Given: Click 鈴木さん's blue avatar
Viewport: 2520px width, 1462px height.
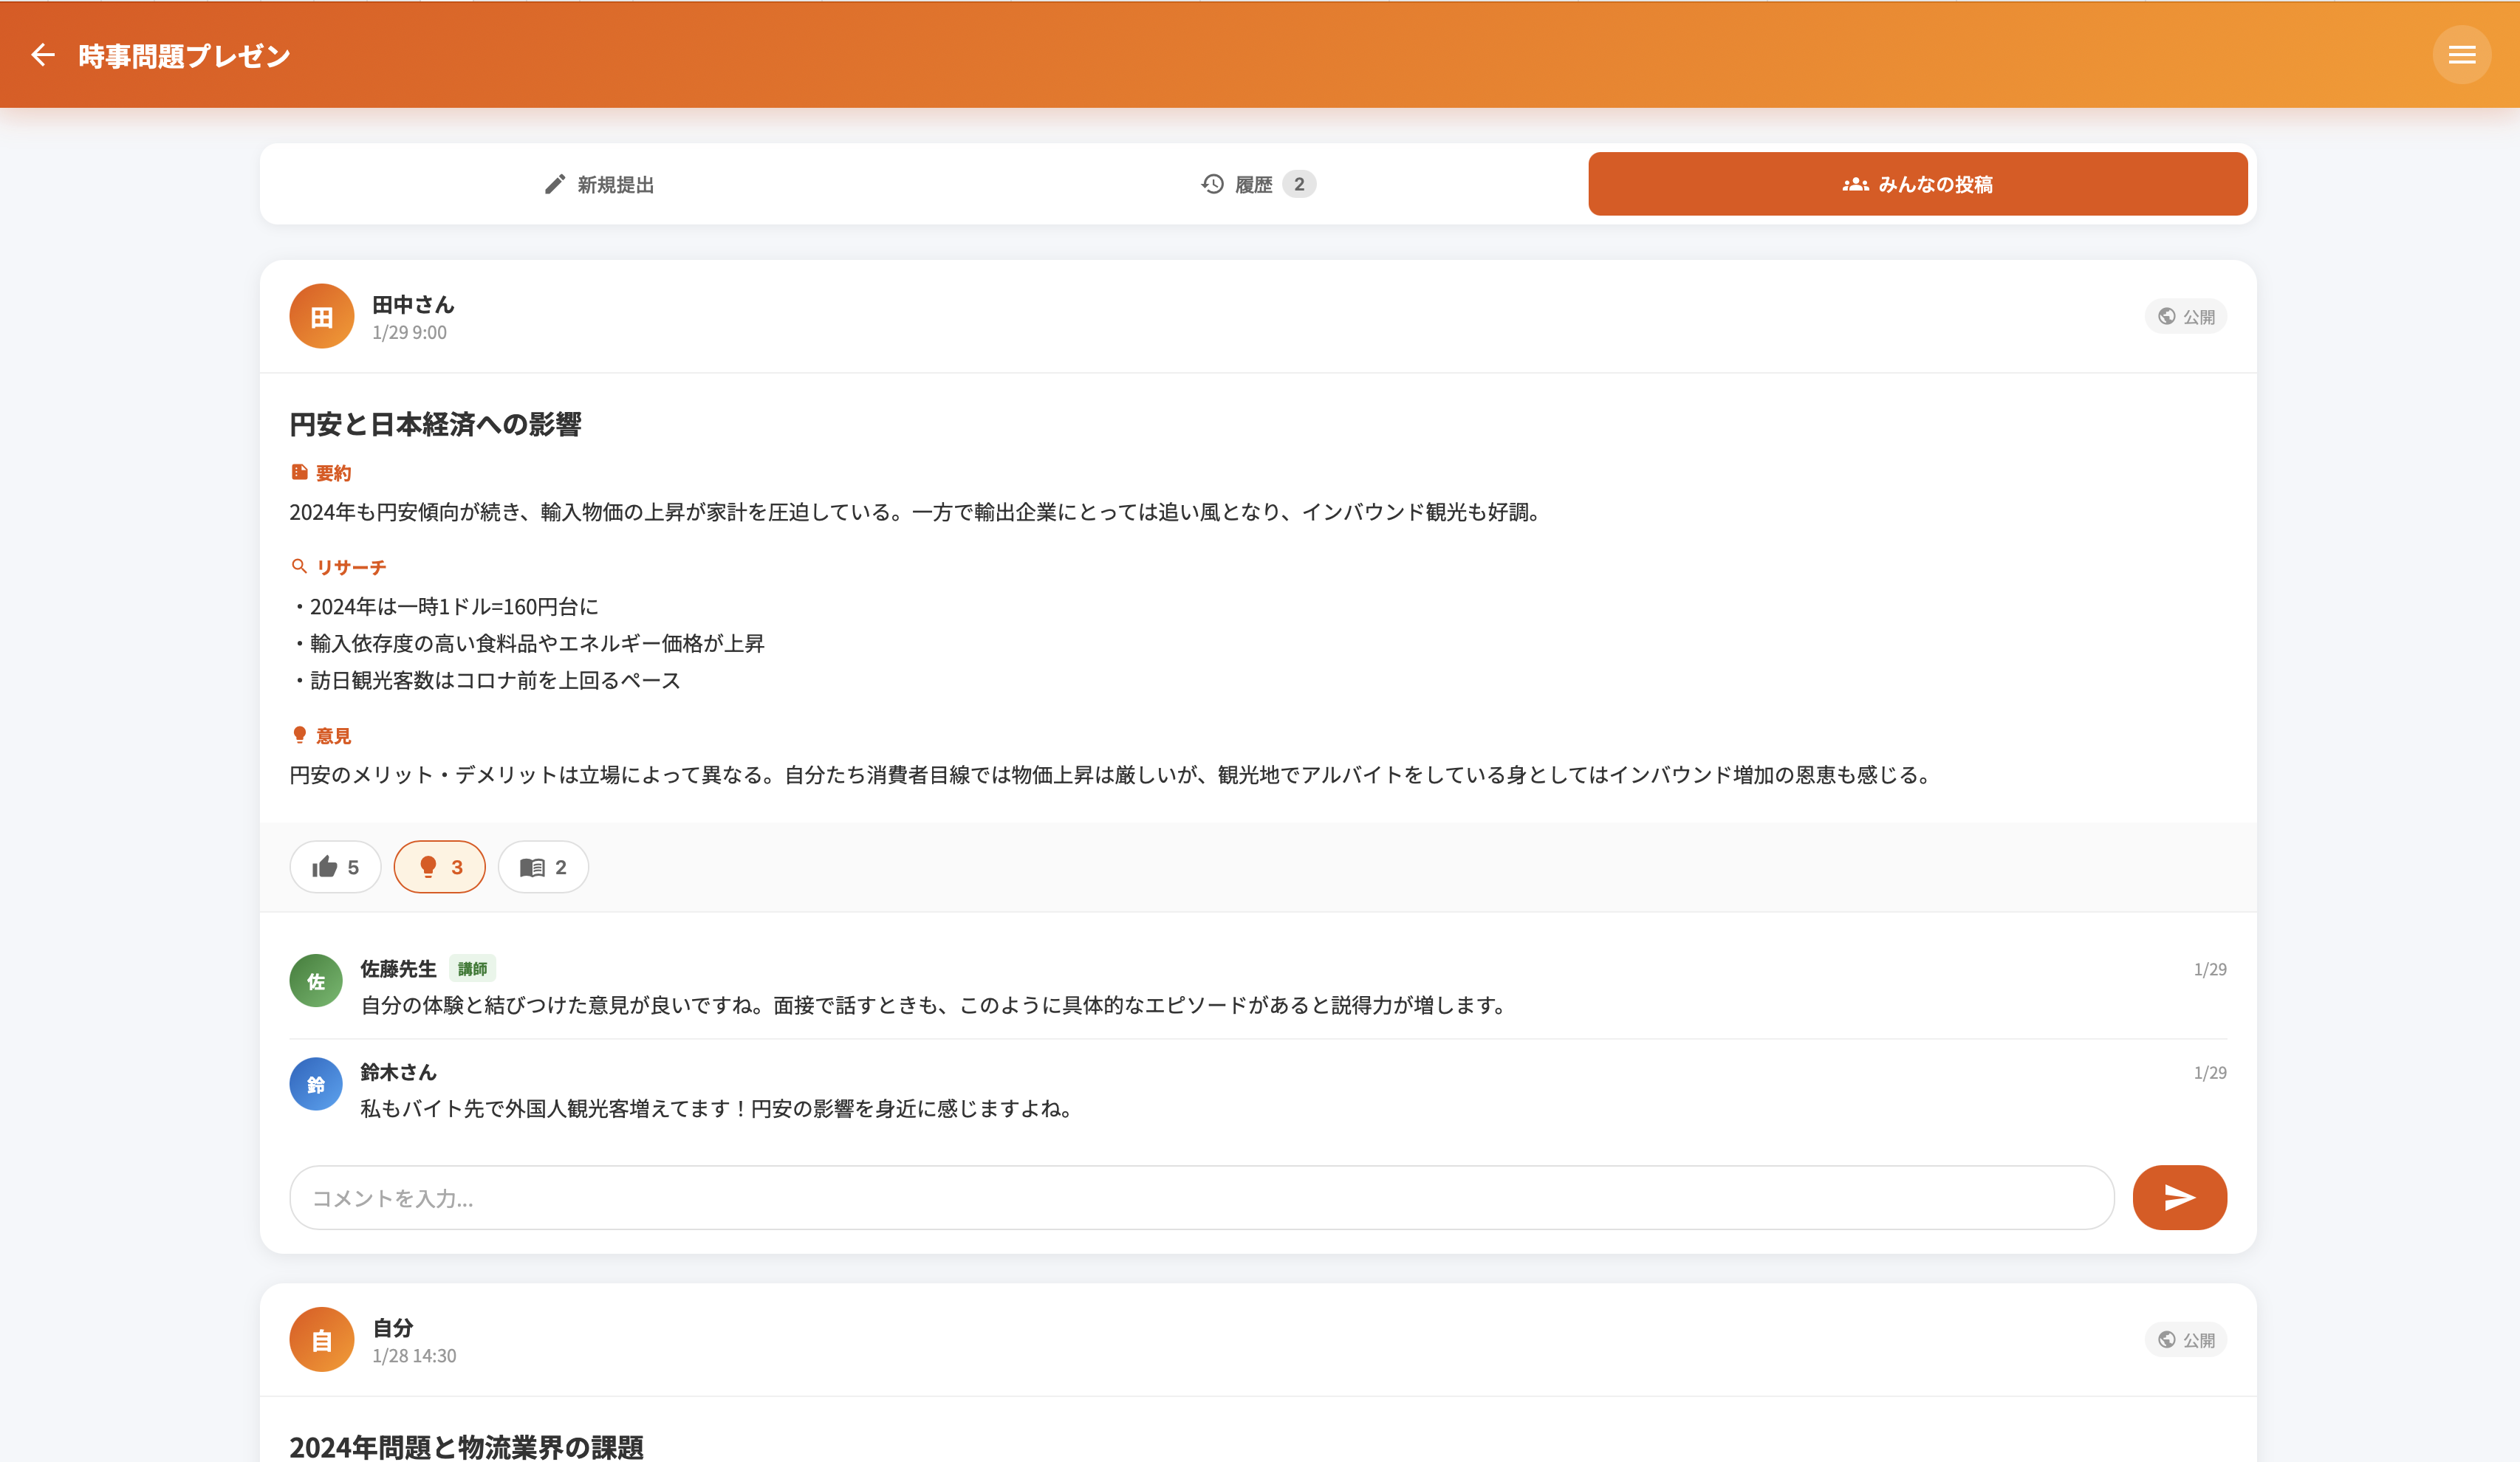Looking at the screenshot, I should (x=316, y=1084).
